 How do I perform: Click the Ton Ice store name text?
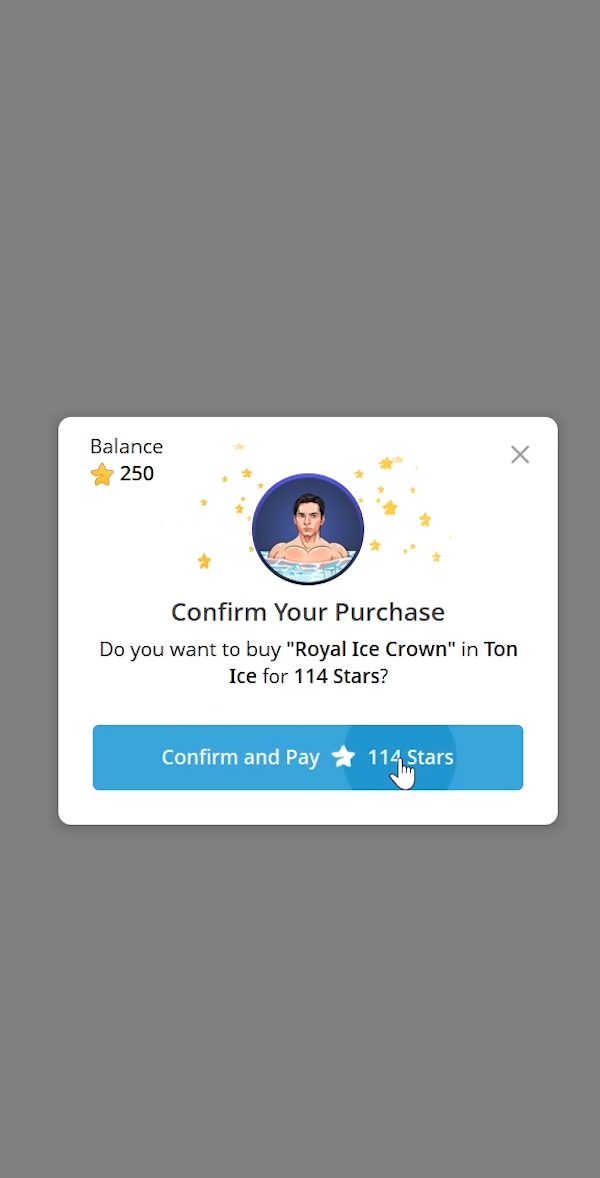tap(501, 648)
